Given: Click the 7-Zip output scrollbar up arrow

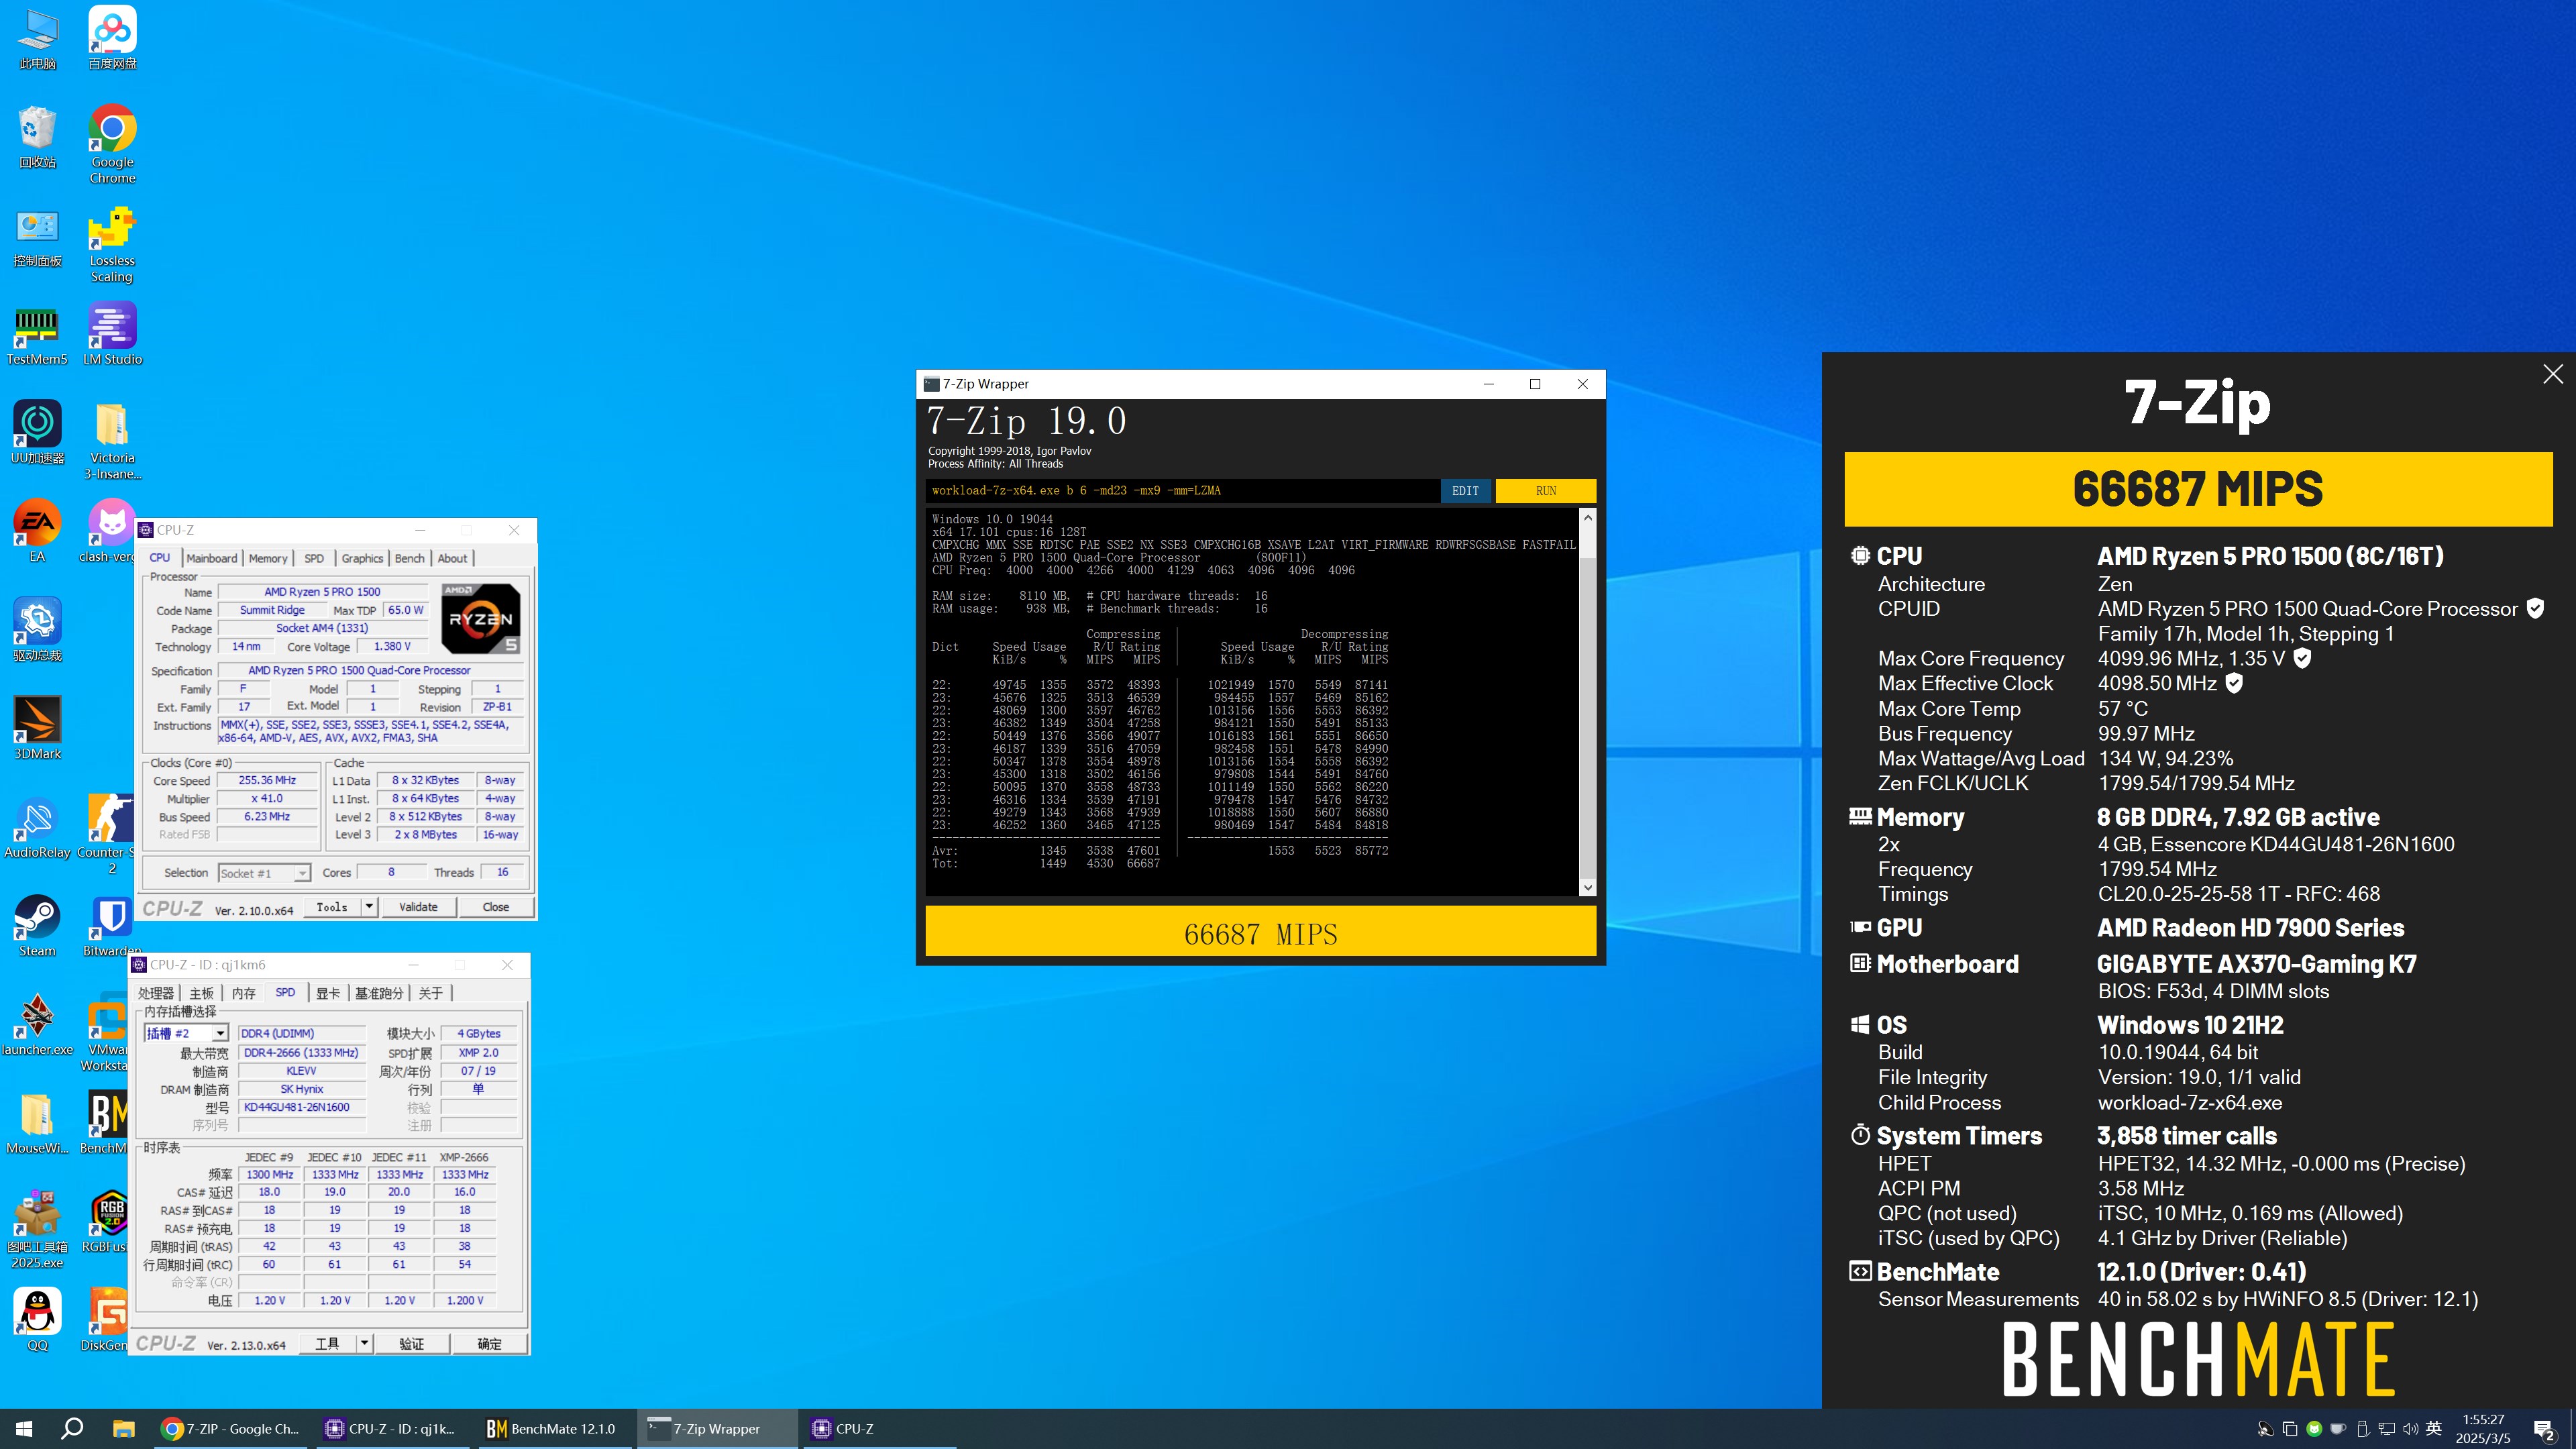Looking at the screenshot, I should pos(1587,518).
